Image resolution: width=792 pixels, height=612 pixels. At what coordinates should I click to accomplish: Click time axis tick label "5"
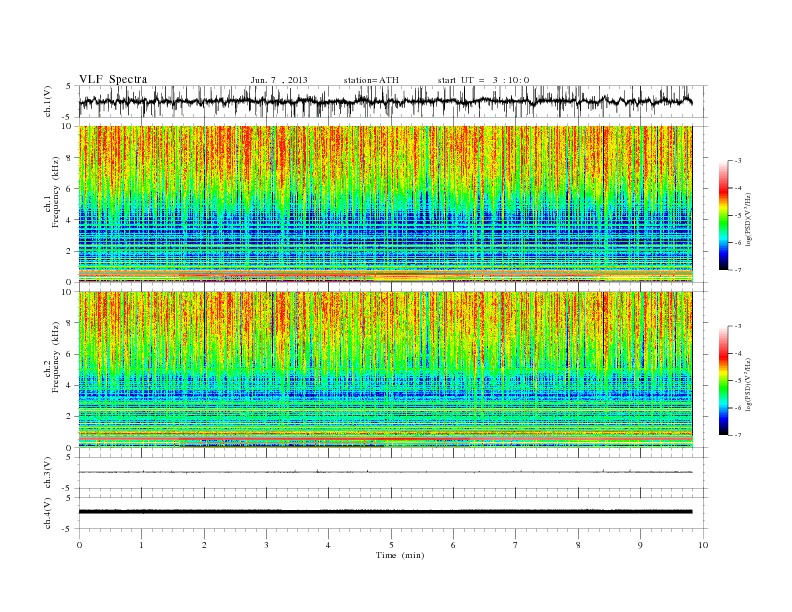click(391, 545)
